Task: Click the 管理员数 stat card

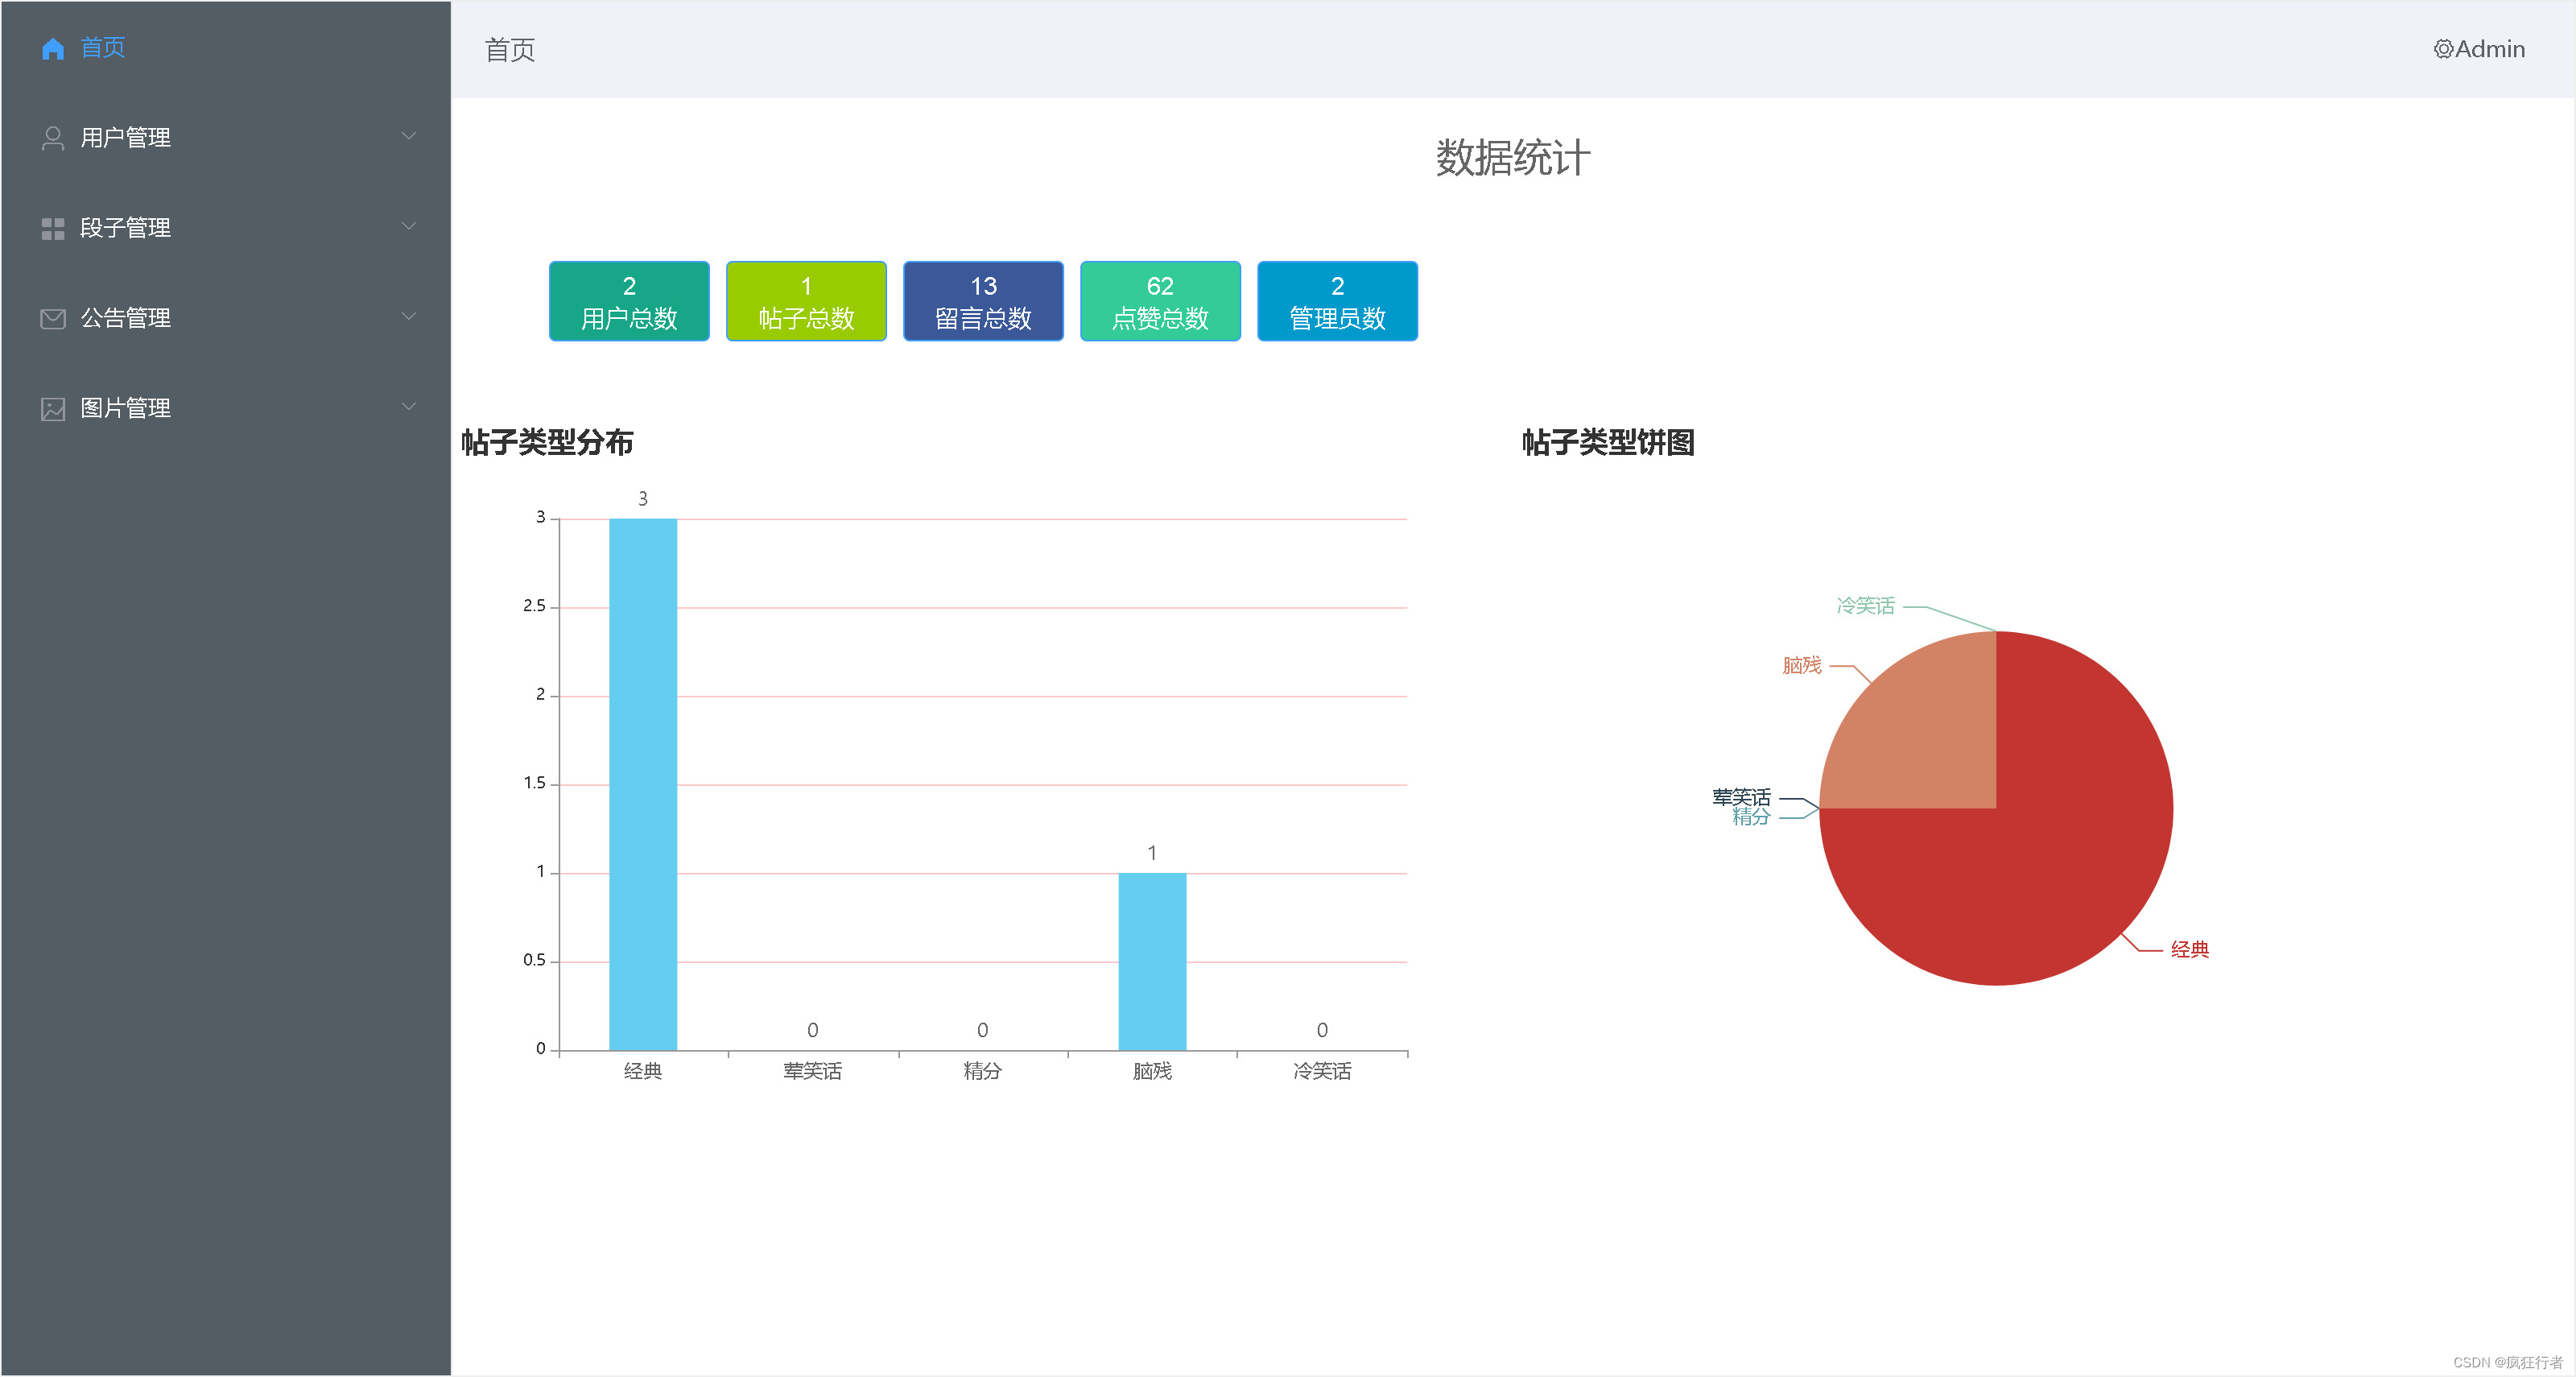Action: tap(1337, 301)
